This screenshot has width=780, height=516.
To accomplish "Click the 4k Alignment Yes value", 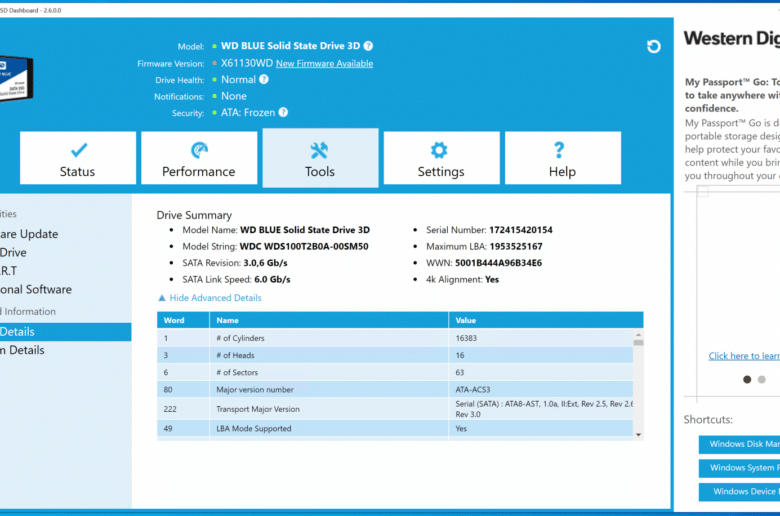I will point(491,279).
